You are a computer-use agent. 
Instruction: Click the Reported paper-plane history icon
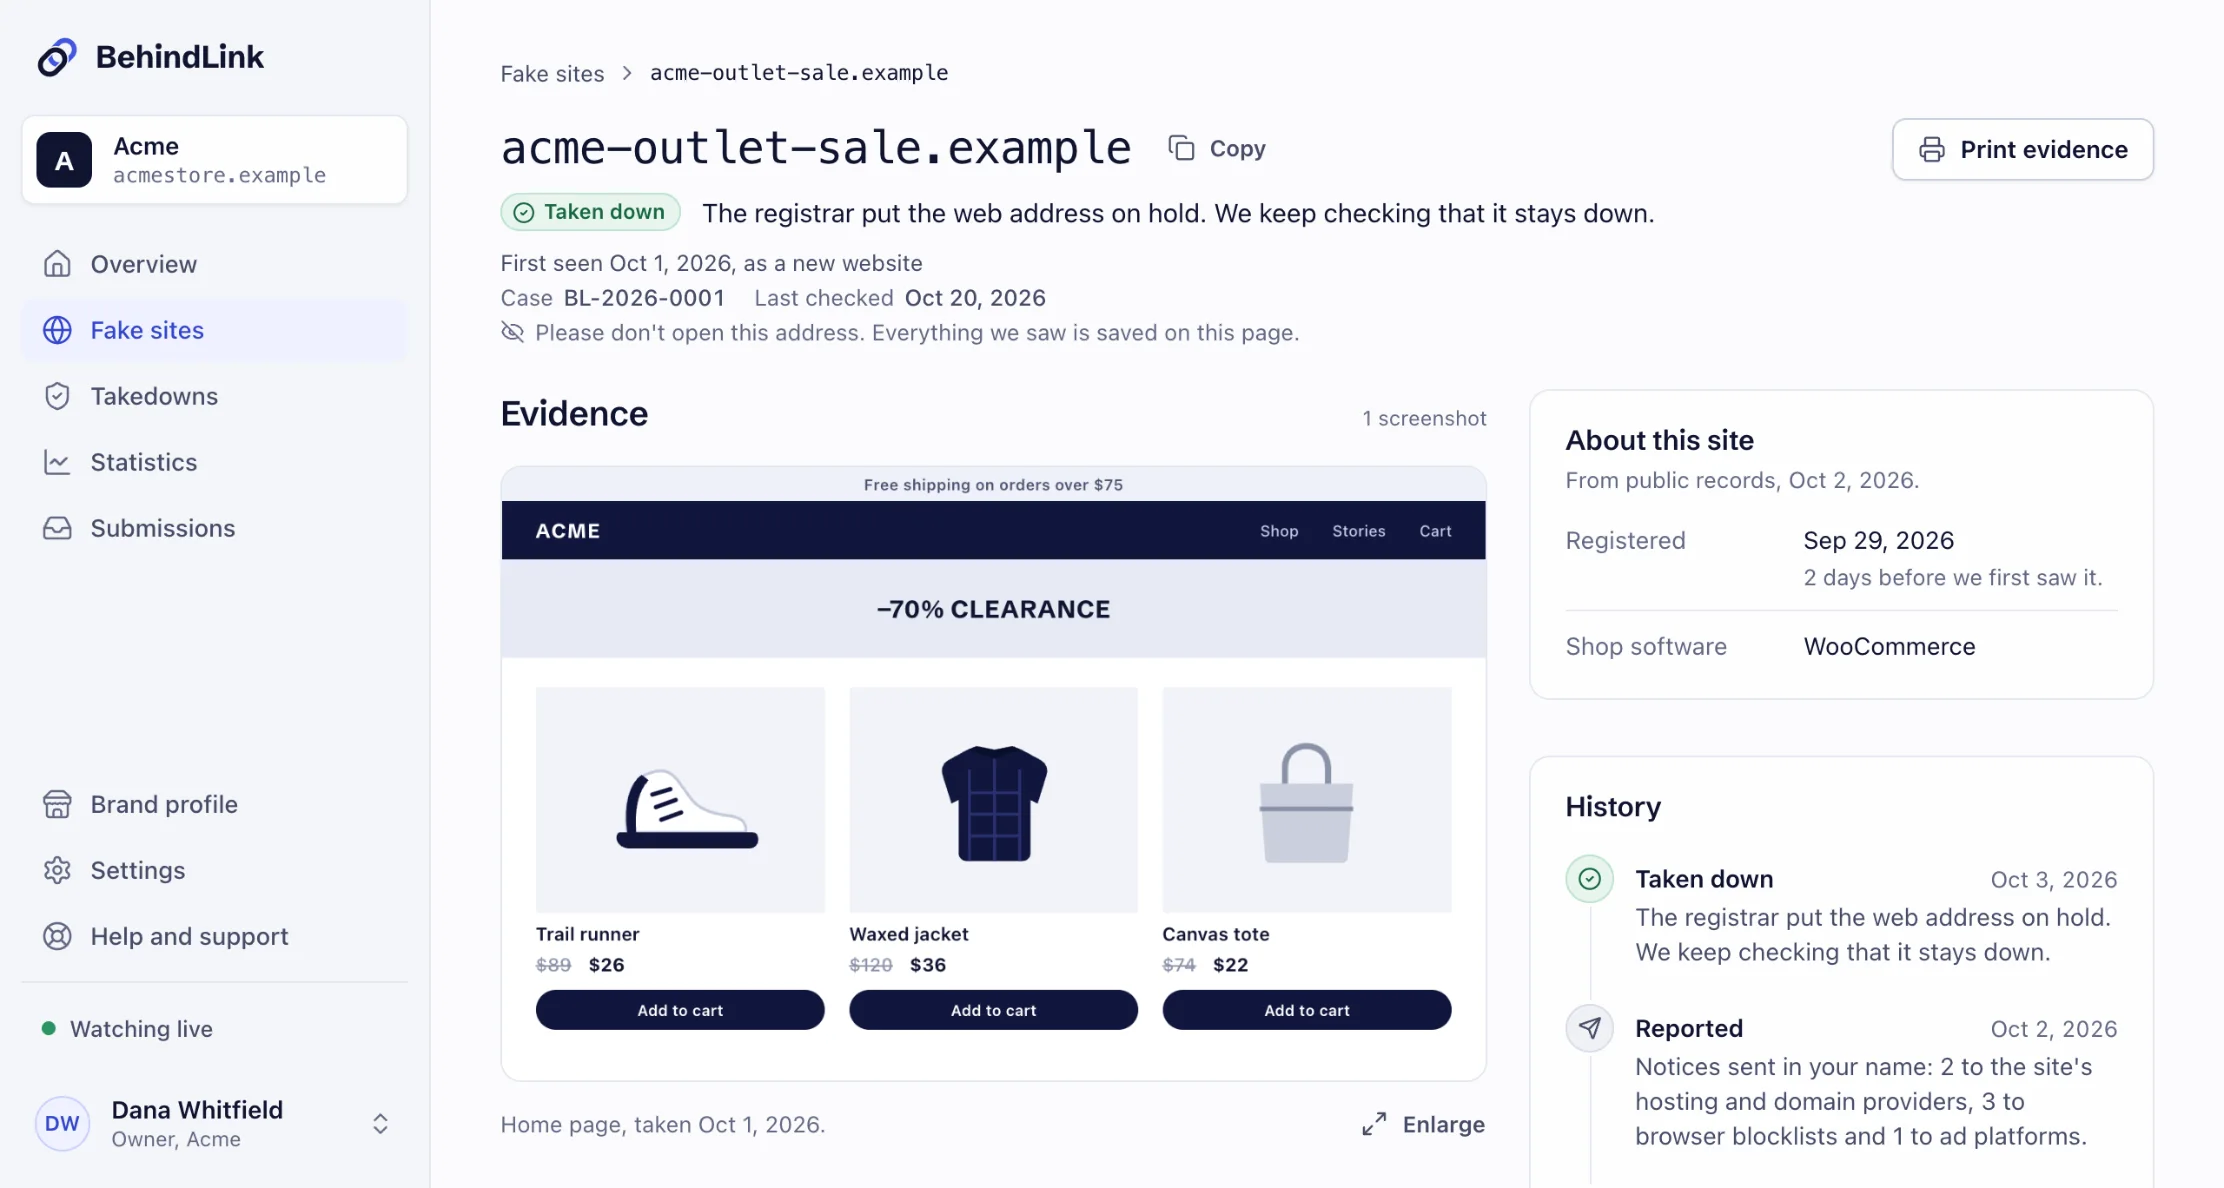coord(1589,1028)
